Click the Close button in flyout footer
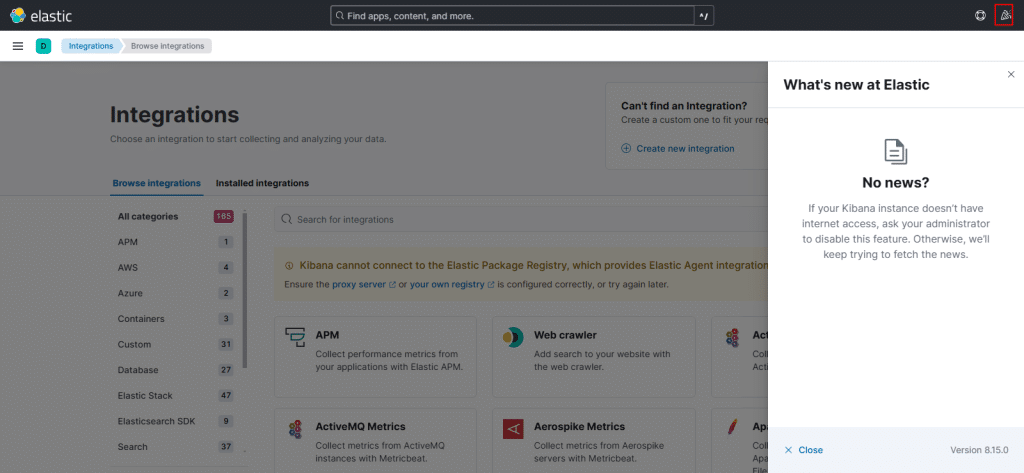 804,450
